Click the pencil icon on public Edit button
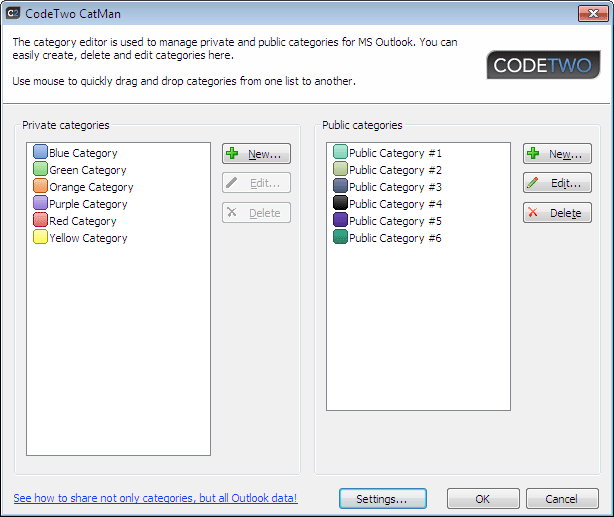The width and height of the screenshot is (614, 517). pyautogui.click(x=533, y=184)
